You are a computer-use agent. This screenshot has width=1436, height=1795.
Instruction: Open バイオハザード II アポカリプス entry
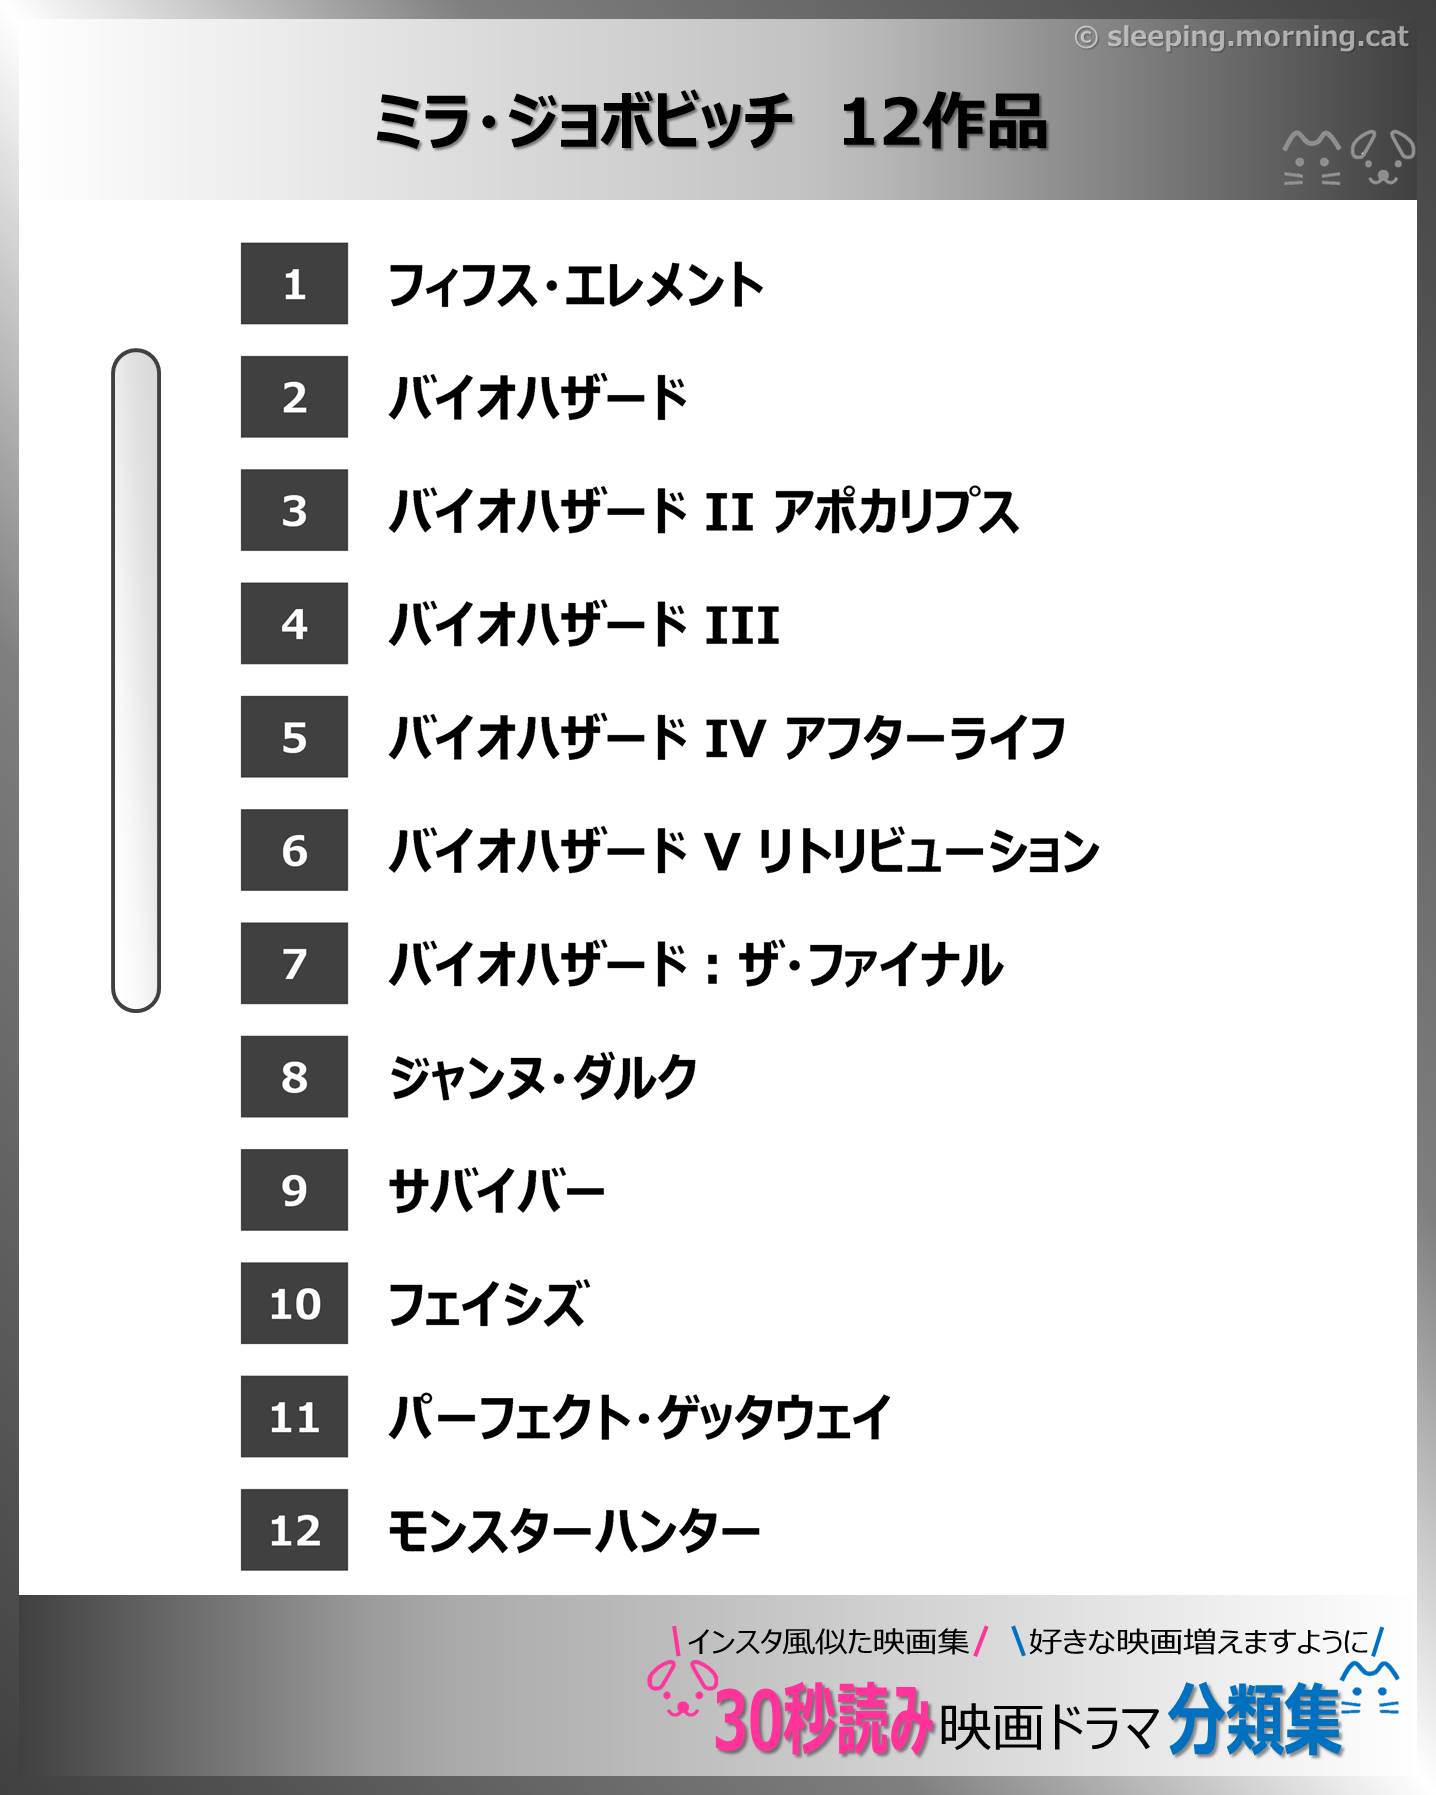703,511
